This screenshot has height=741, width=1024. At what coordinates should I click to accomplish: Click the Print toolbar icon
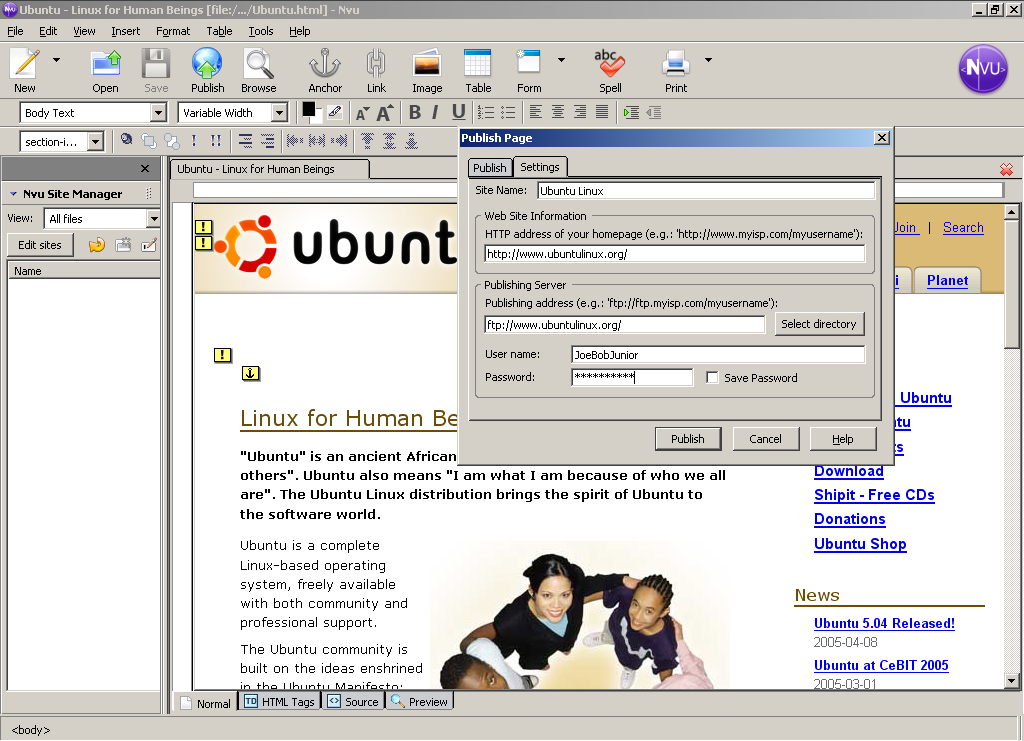click(675, 64)
